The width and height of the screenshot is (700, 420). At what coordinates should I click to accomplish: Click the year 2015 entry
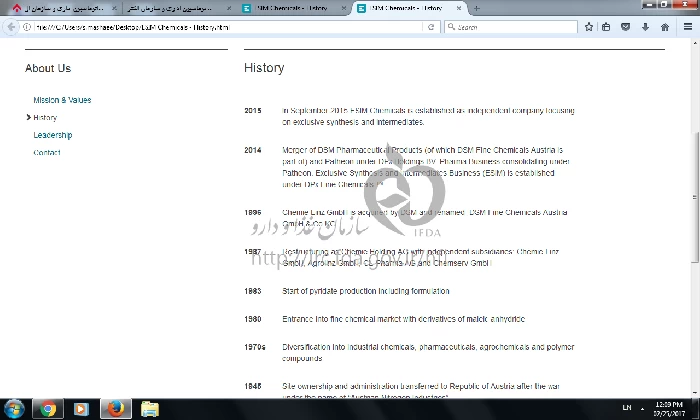(x=253, y=111)
